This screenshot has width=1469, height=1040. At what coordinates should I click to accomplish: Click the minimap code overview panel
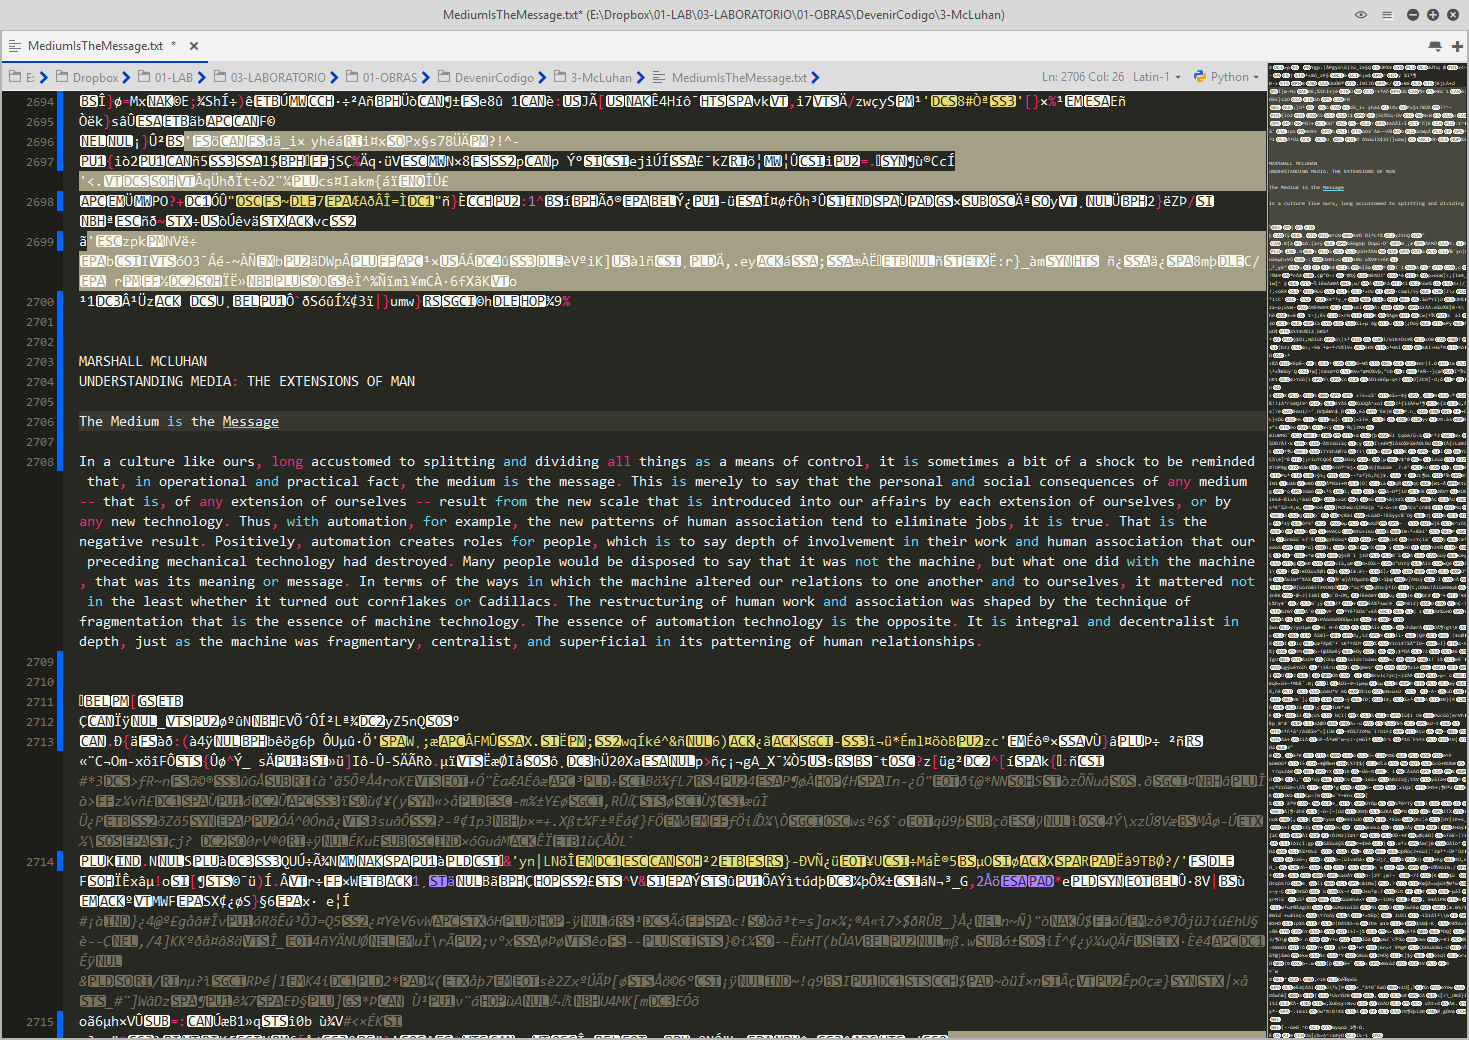(1366, 550)
